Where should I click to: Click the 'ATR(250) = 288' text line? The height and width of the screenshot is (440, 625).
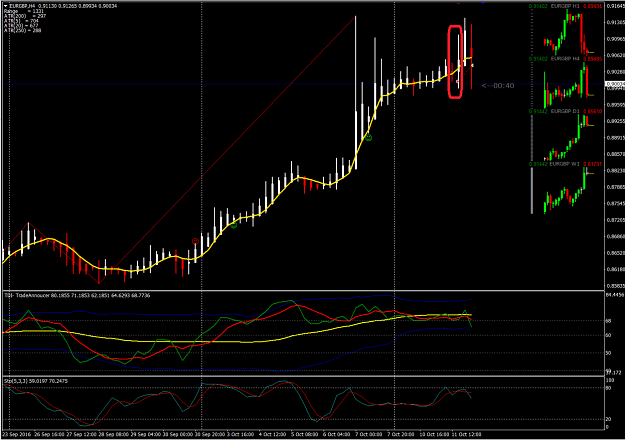(22, 30)
